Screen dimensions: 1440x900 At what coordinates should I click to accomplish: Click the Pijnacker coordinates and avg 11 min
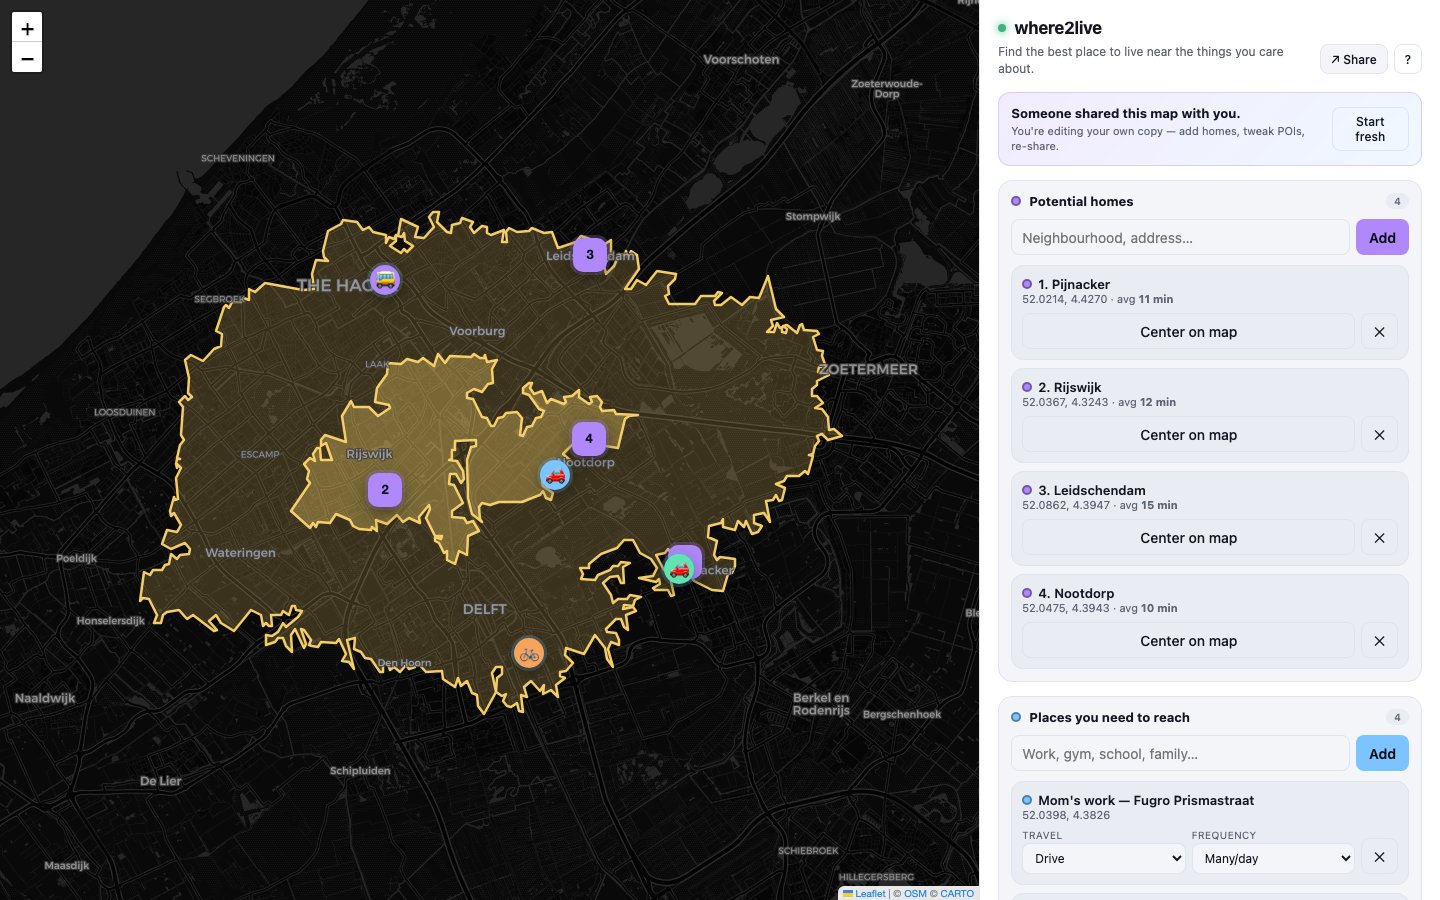point(1098,299)
